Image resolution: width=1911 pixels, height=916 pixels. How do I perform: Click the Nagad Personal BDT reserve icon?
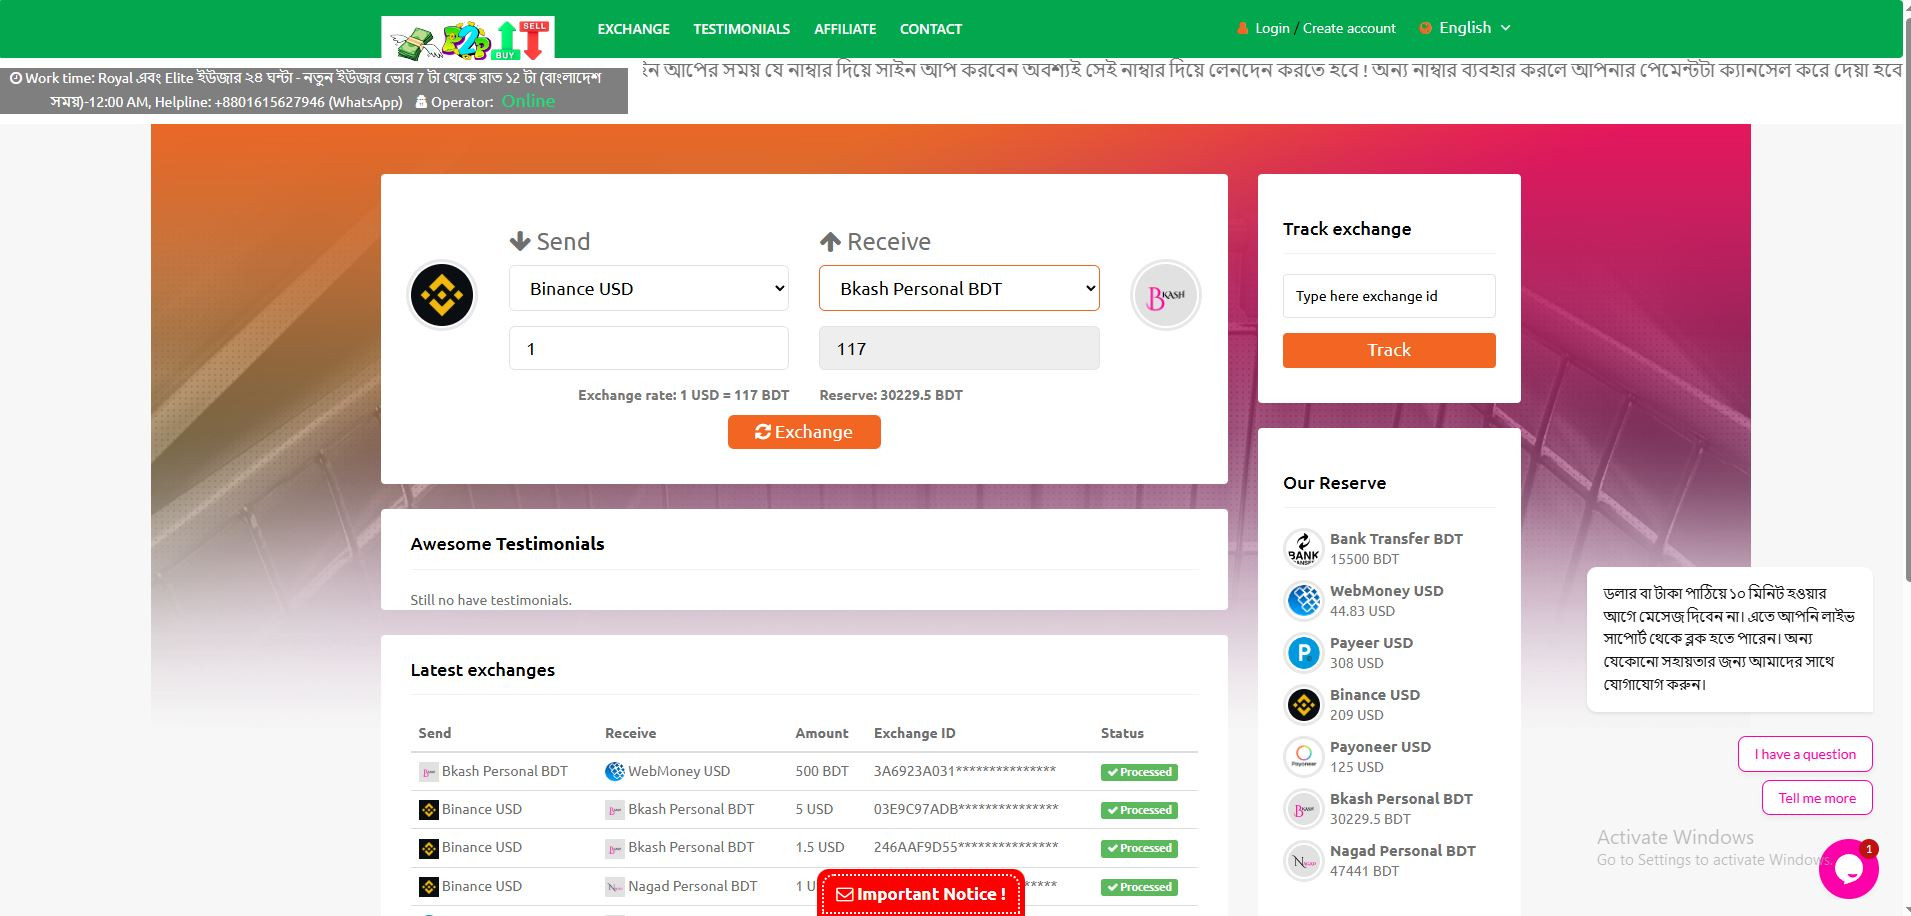[1303, 861]
